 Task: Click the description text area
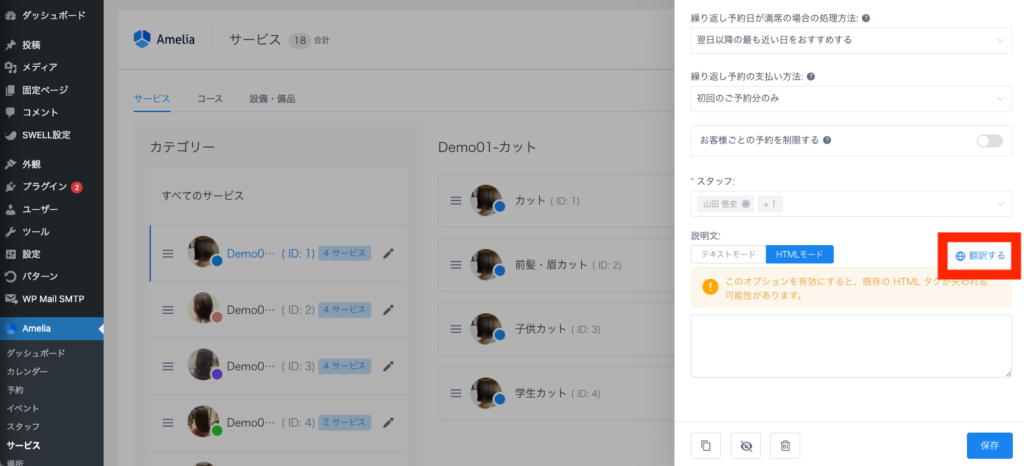pos(851,345)
